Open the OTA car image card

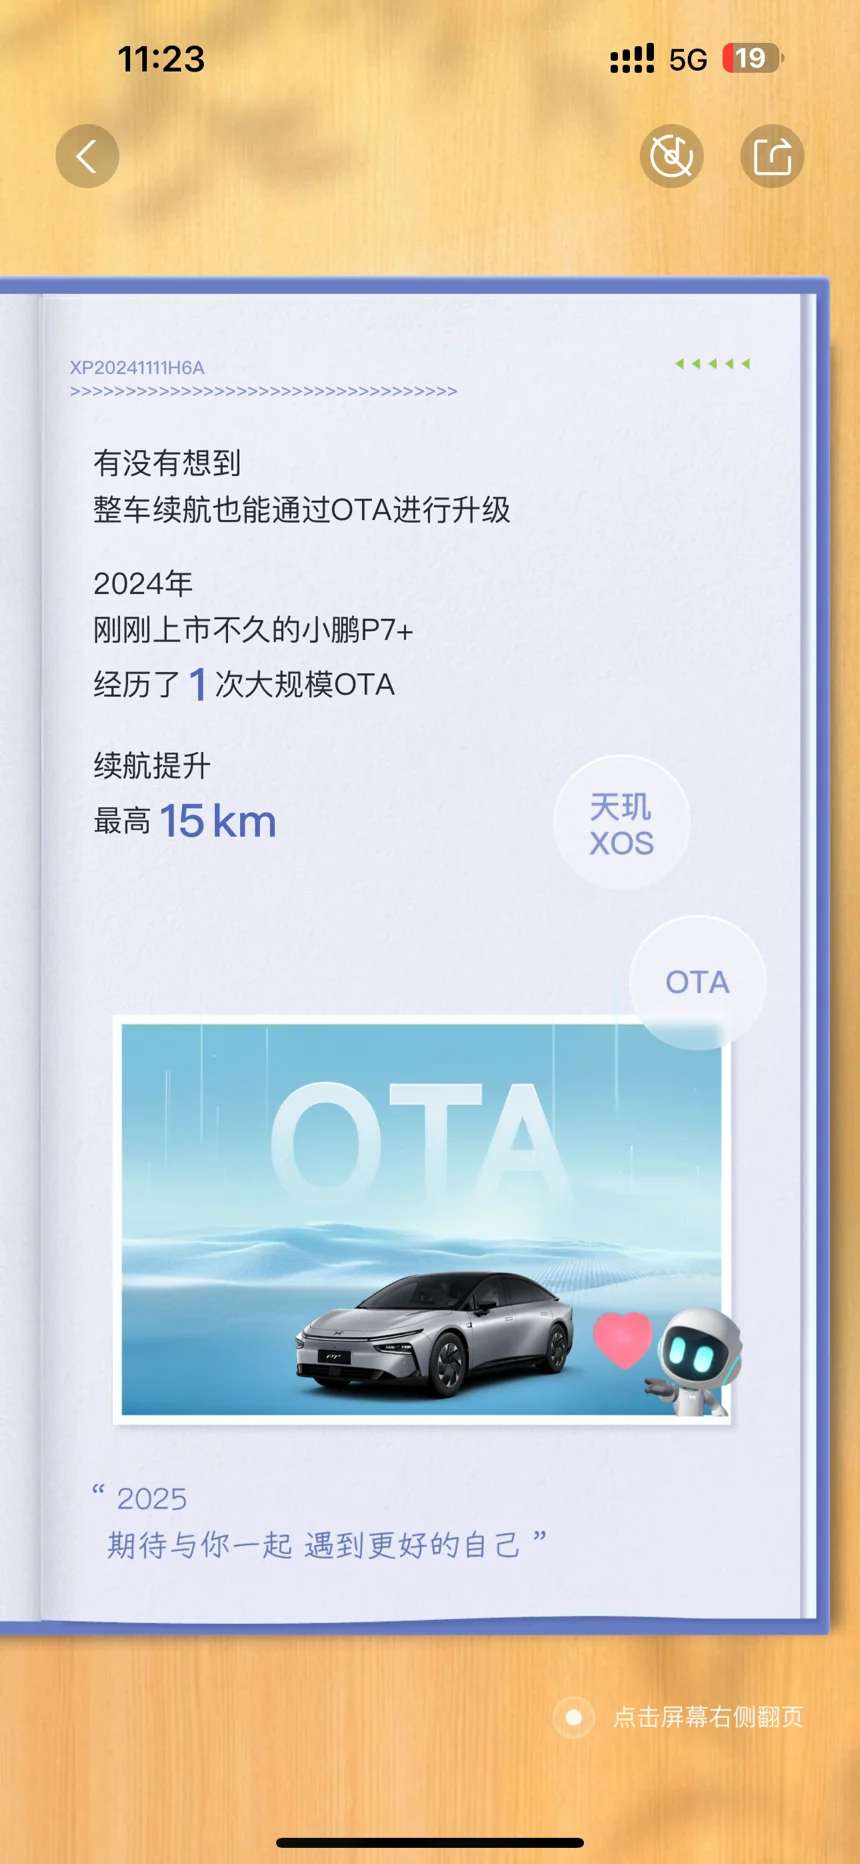[x=421, y=1219]
